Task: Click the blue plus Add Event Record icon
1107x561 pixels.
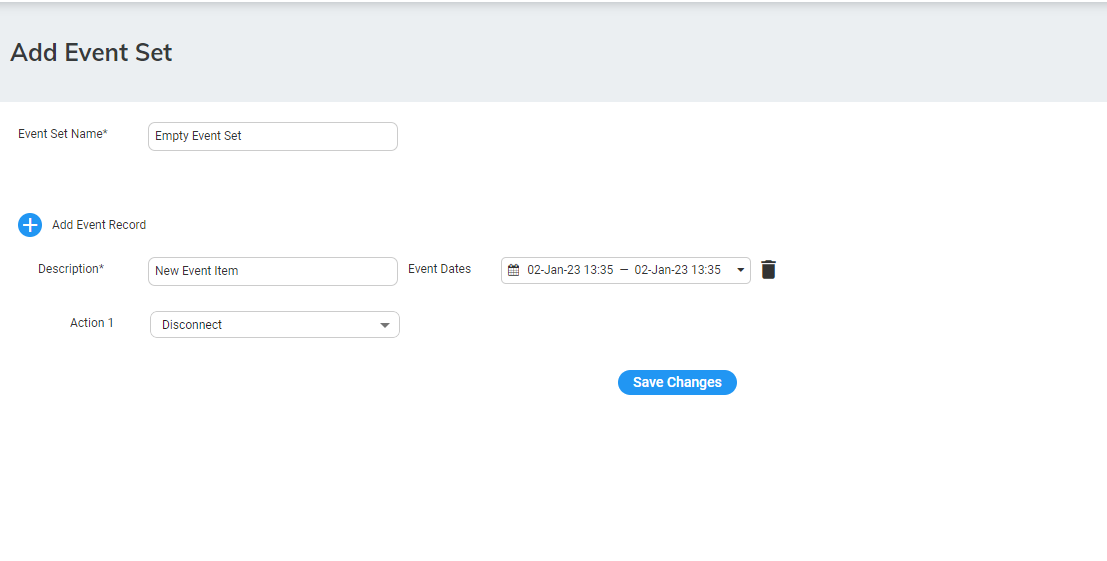Action: [30, 225]
